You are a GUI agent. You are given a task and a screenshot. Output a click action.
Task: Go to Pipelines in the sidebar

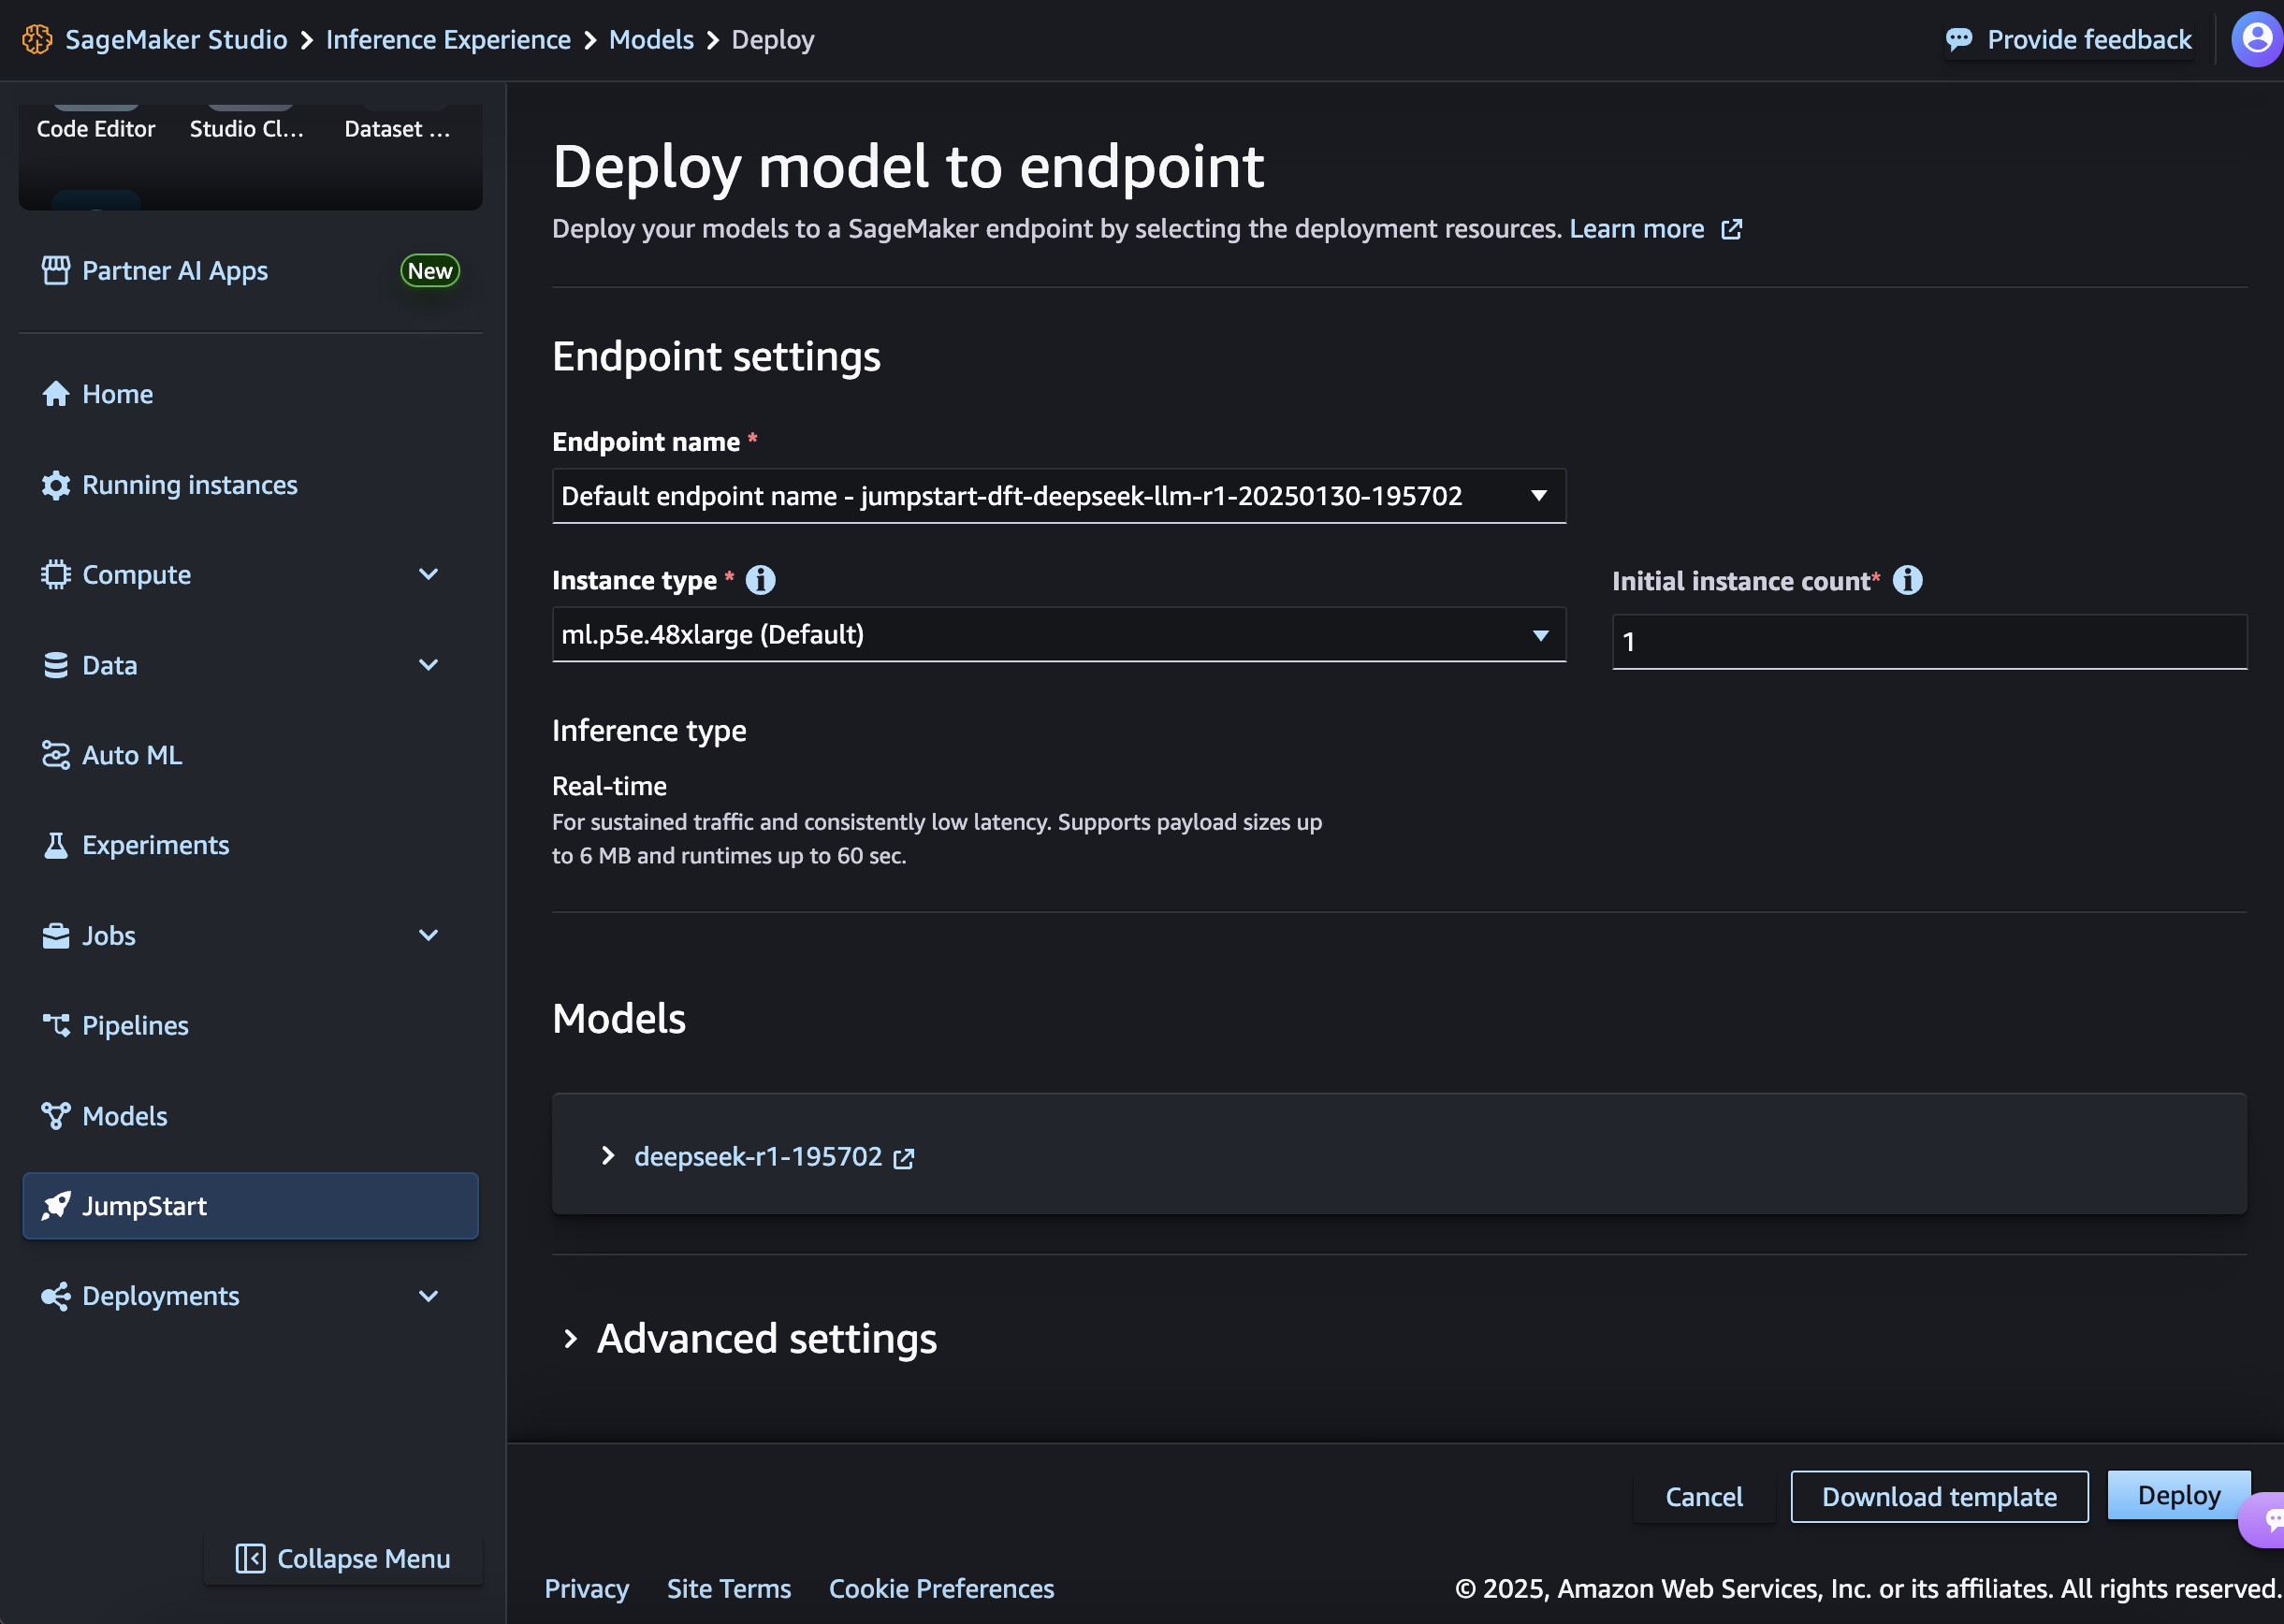click(x=135, y=1026)
